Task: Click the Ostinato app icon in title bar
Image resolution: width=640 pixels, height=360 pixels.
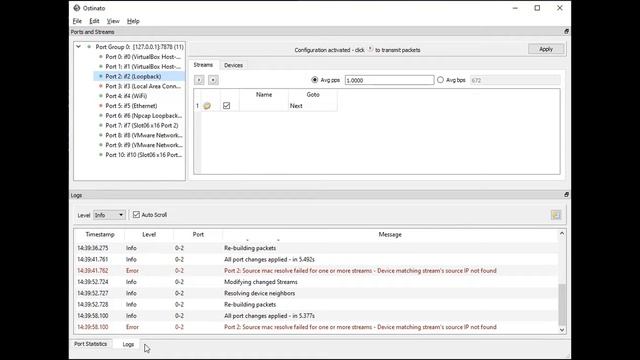Action: click(77, 8)
